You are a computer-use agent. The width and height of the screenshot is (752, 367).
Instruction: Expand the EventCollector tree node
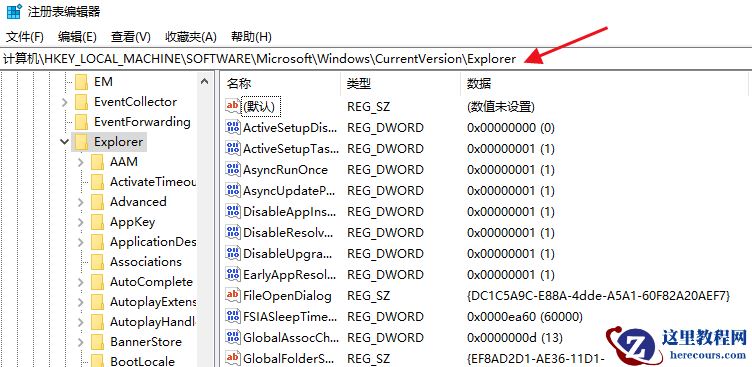coord(65,102)
